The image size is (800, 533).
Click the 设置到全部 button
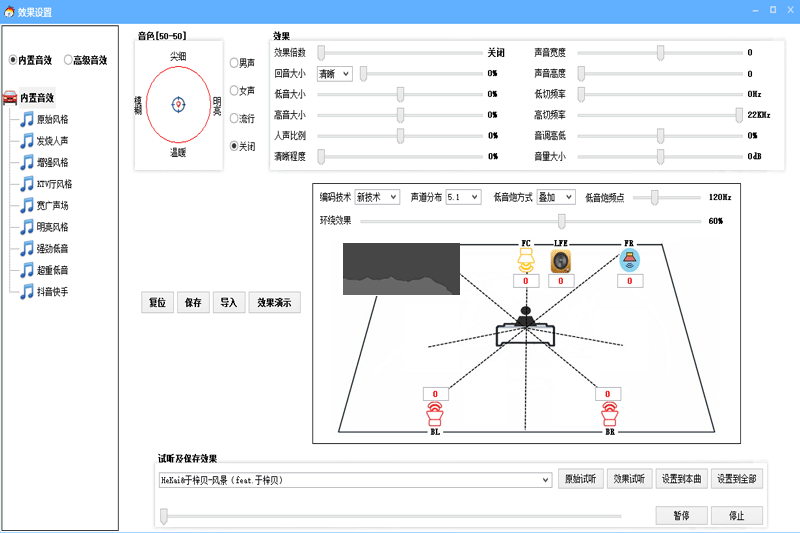pyautogui.click(x=737, y=479)
